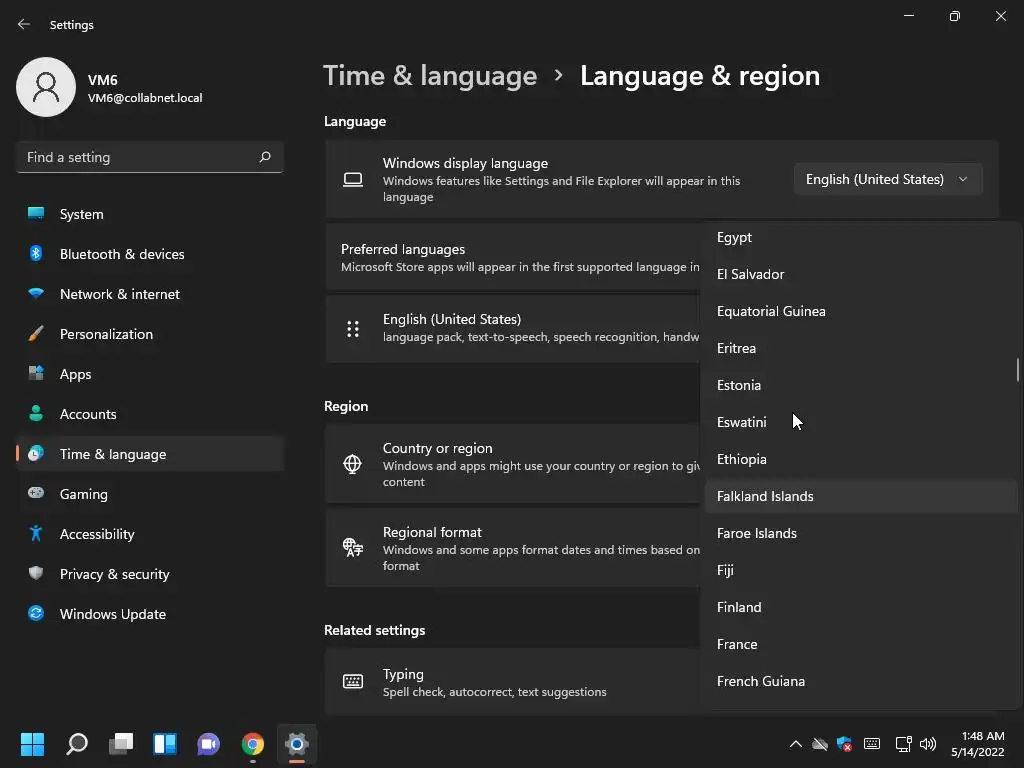Open Widgets from the taskbar
This screenshot has height=768, width=1024.
[x=165, y=744]
